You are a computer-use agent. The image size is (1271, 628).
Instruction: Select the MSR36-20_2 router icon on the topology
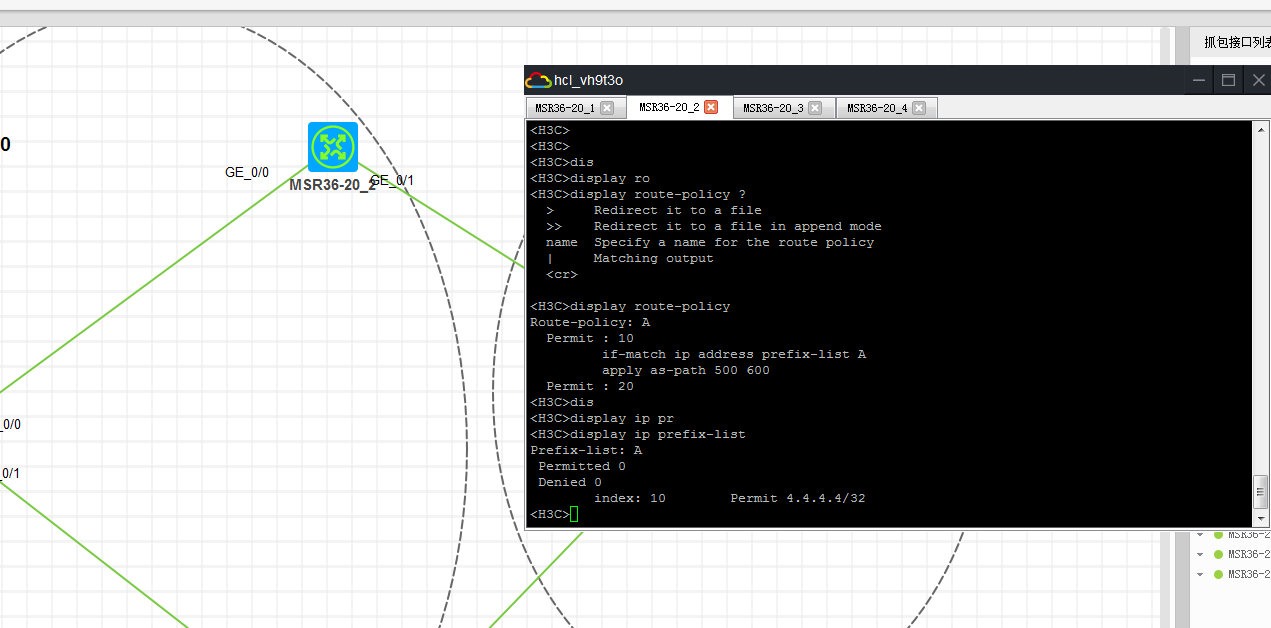tap(333, 147)
